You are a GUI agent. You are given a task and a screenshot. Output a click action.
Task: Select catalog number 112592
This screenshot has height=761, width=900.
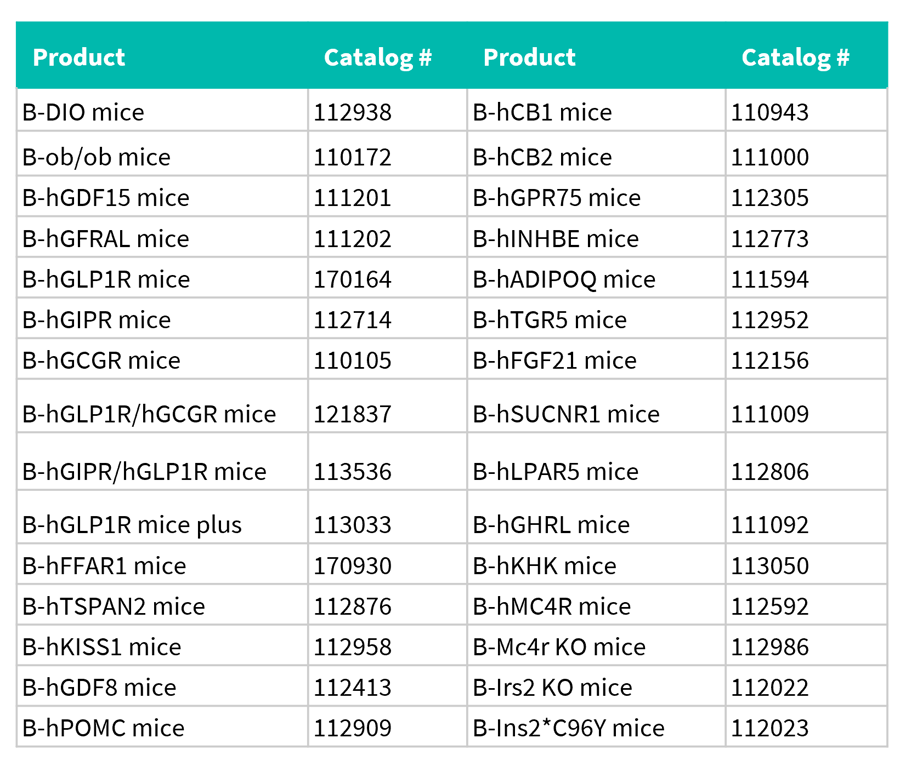770,607
